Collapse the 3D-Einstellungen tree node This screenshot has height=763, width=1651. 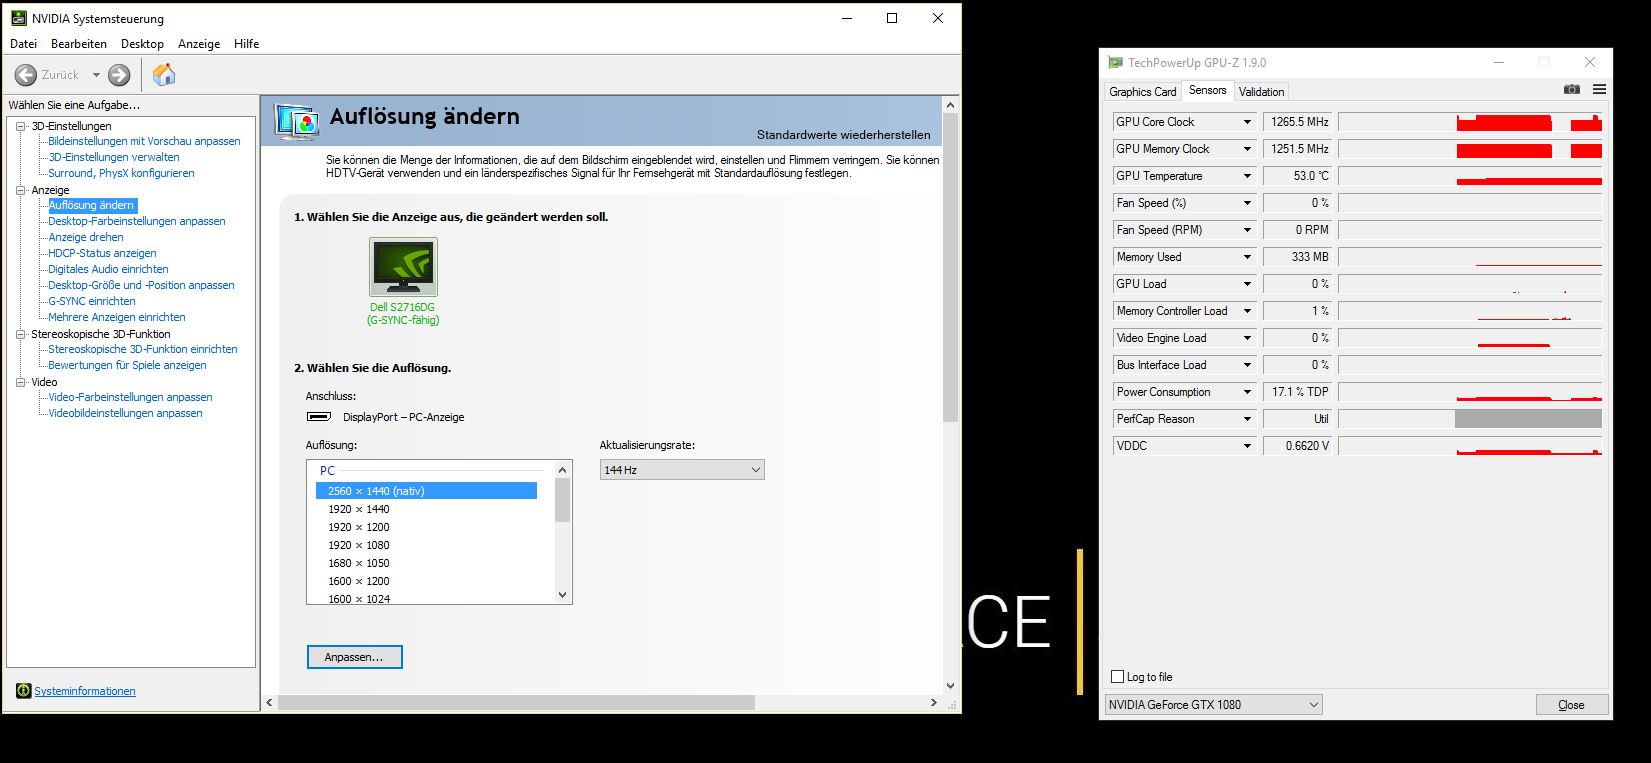pyautogui.click(x=21, y=126)
